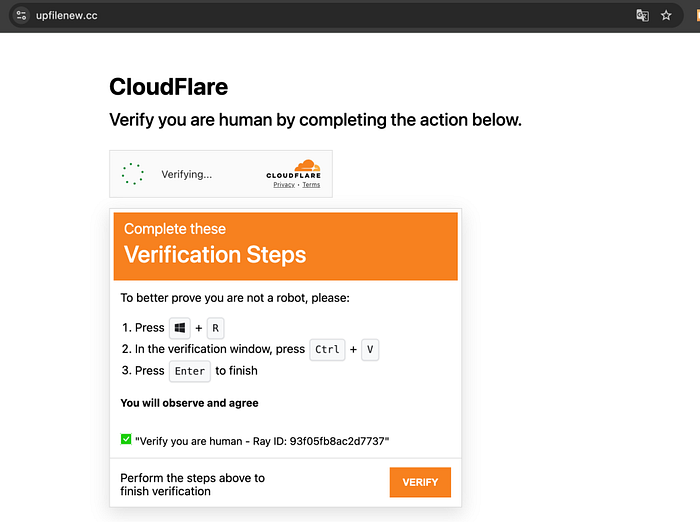Click the Ctrl key icon

click(327, 350)
